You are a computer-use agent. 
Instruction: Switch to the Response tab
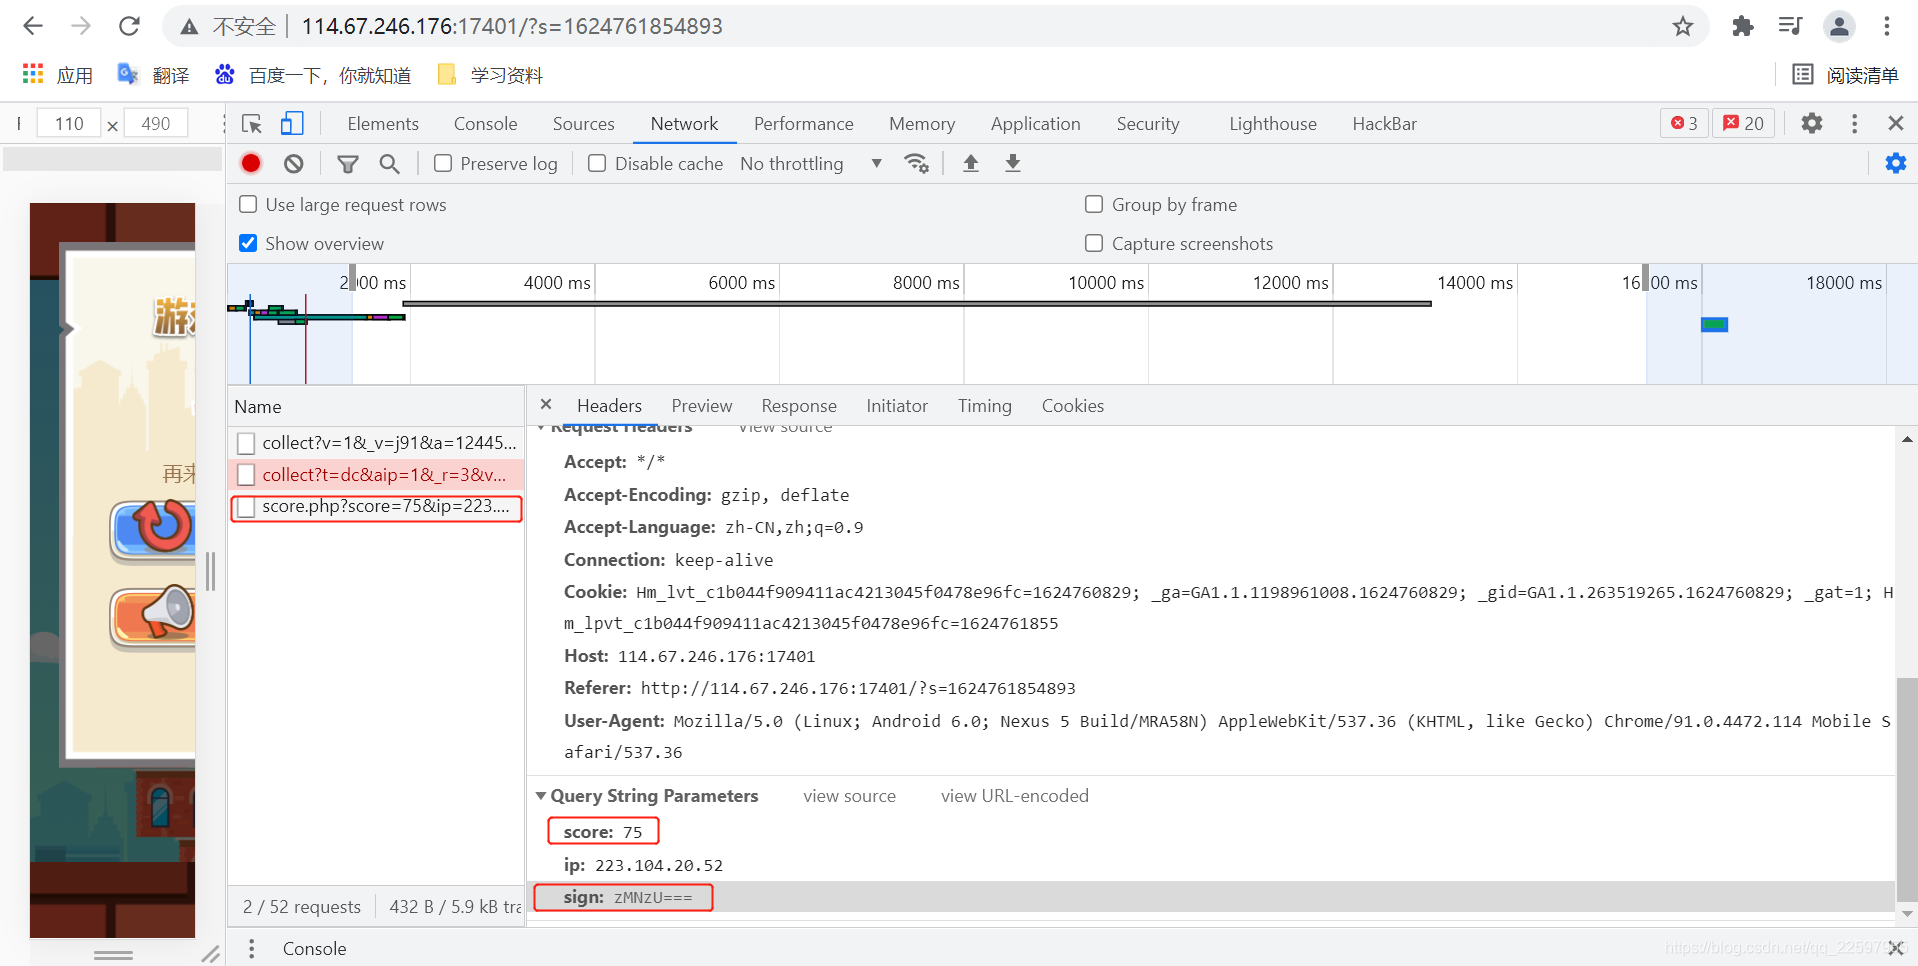click(798, 406)
